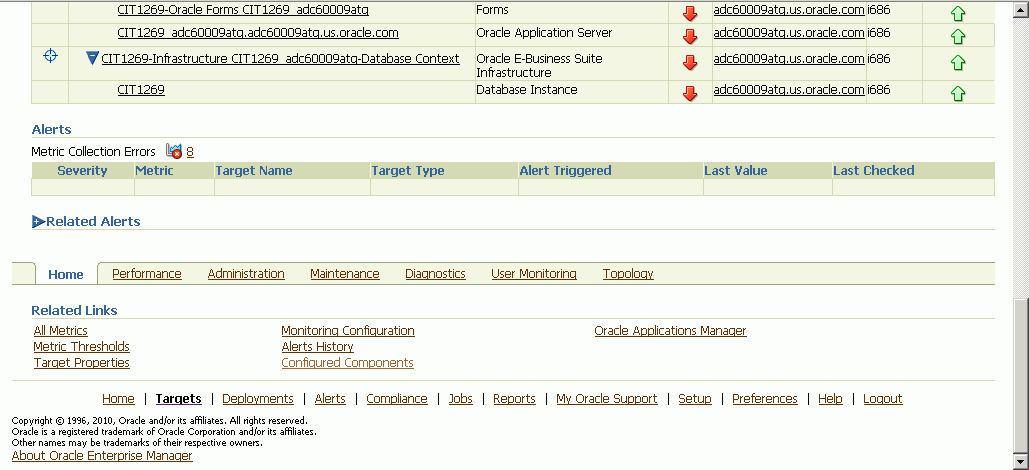The height and width of the screenshot is (470, 1029).
Task: Go to the Topology tab
Action: (628, 274)
